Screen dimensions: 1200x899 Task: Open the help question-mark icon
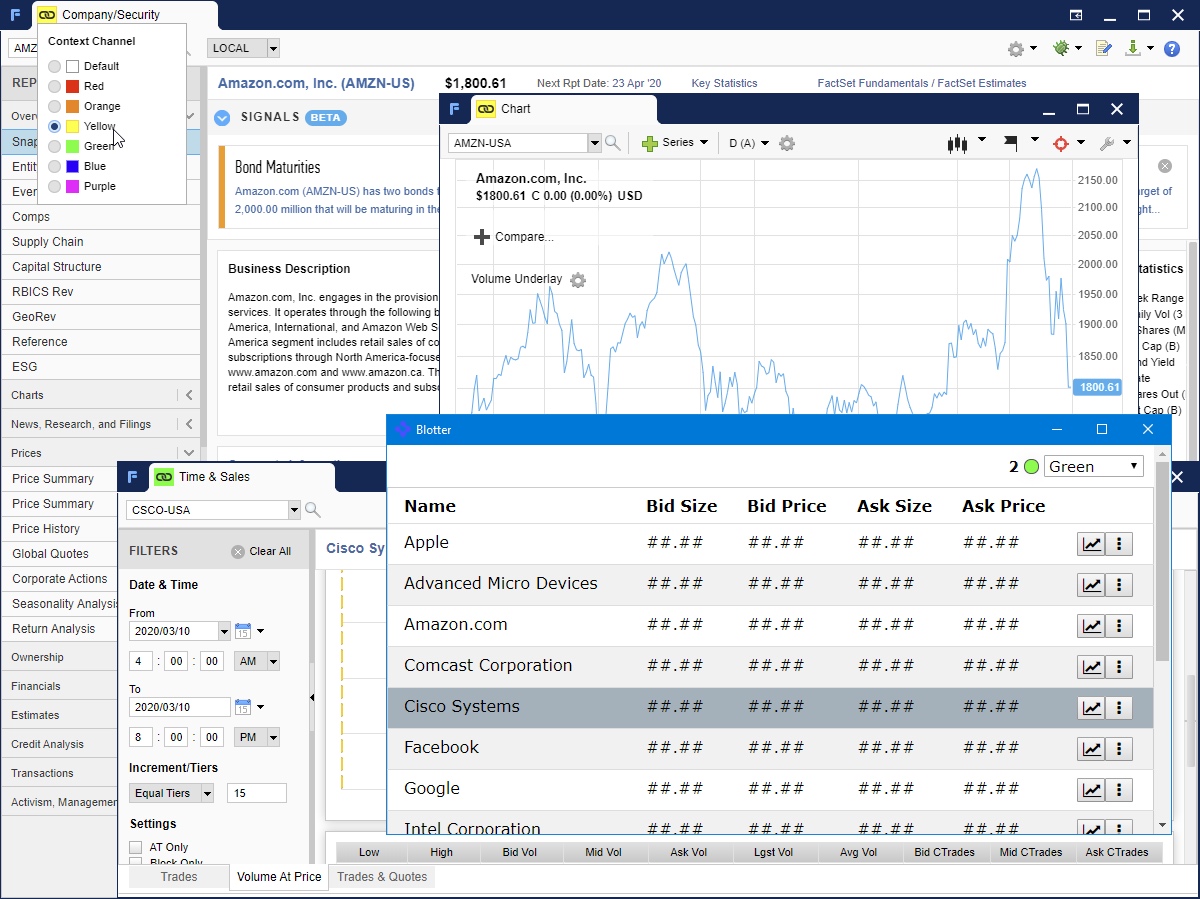1172,48
